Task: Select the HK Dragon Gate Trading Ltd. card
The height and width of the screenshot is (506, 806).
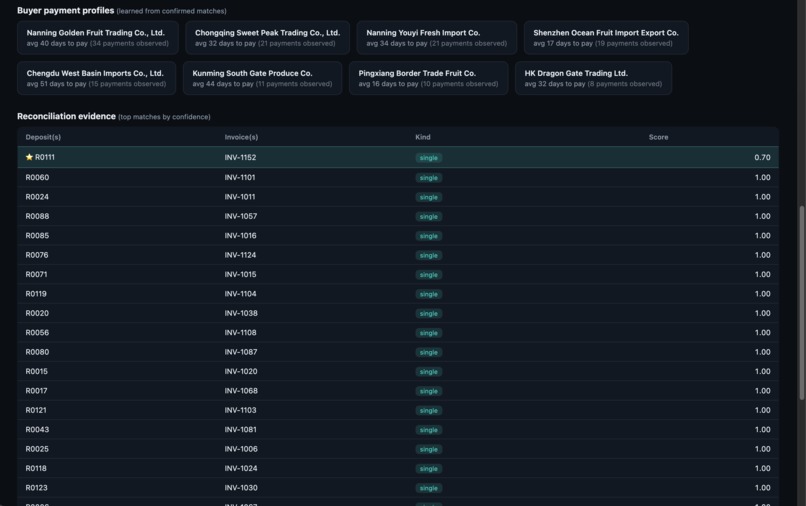Action: (593, 78)
